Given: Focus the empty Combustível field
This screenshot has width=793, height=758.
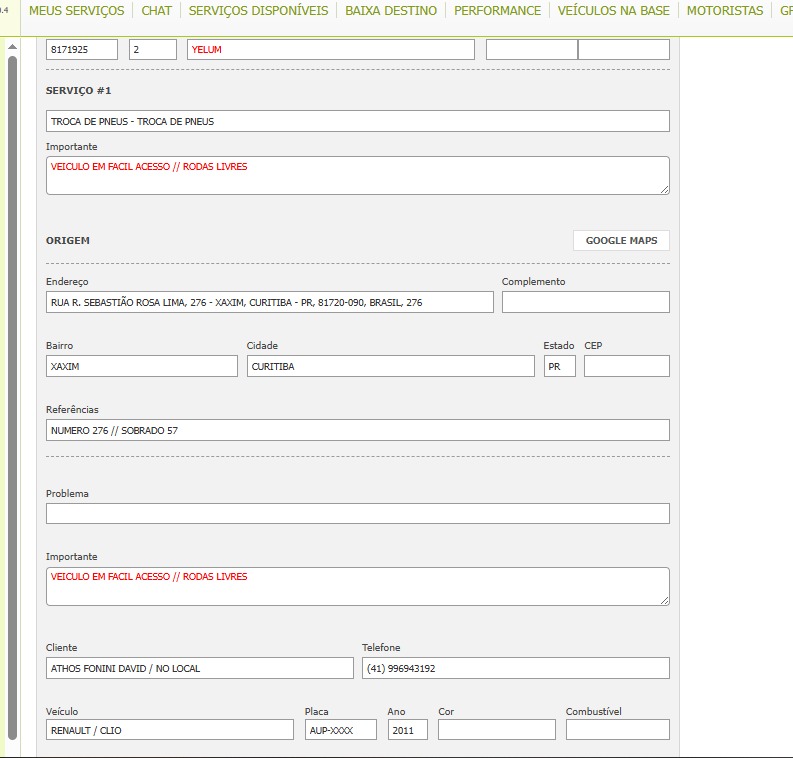Looking at the screenshot, I should 617,730.
